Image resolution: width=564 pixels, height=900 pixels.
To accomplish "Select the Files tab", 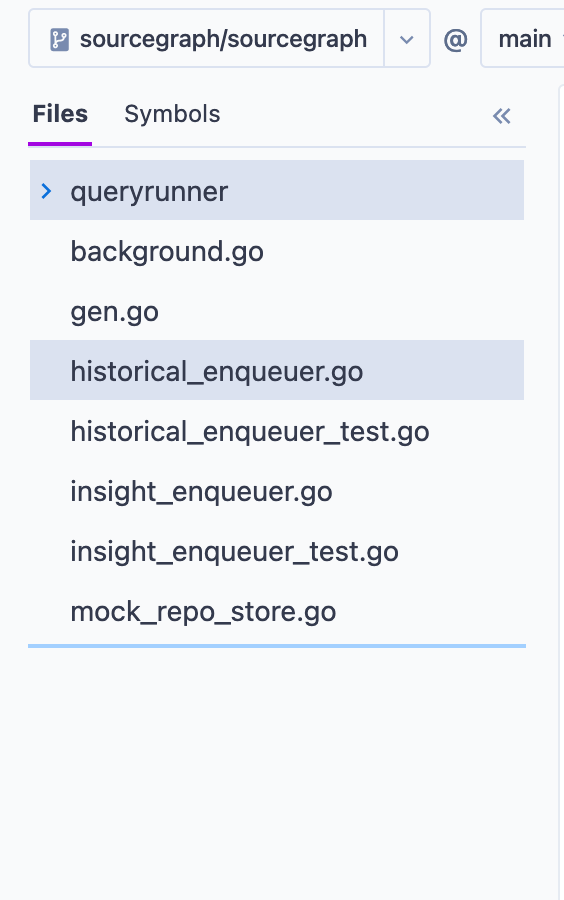I will point(60,114).
